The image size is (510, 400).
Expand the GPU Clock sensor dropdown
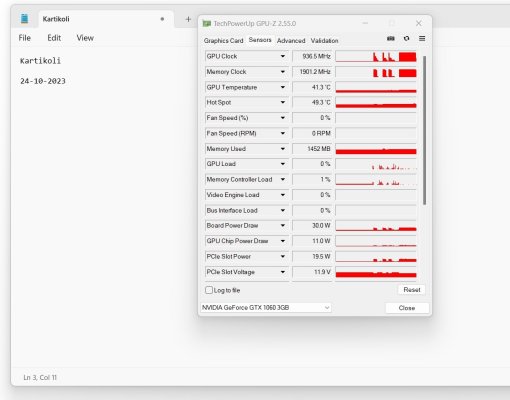(283, 56)
